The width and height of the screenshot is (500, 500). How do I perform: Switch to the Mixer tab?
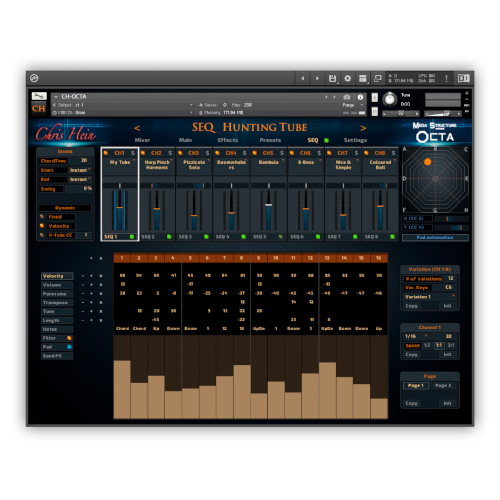[142, 140]
